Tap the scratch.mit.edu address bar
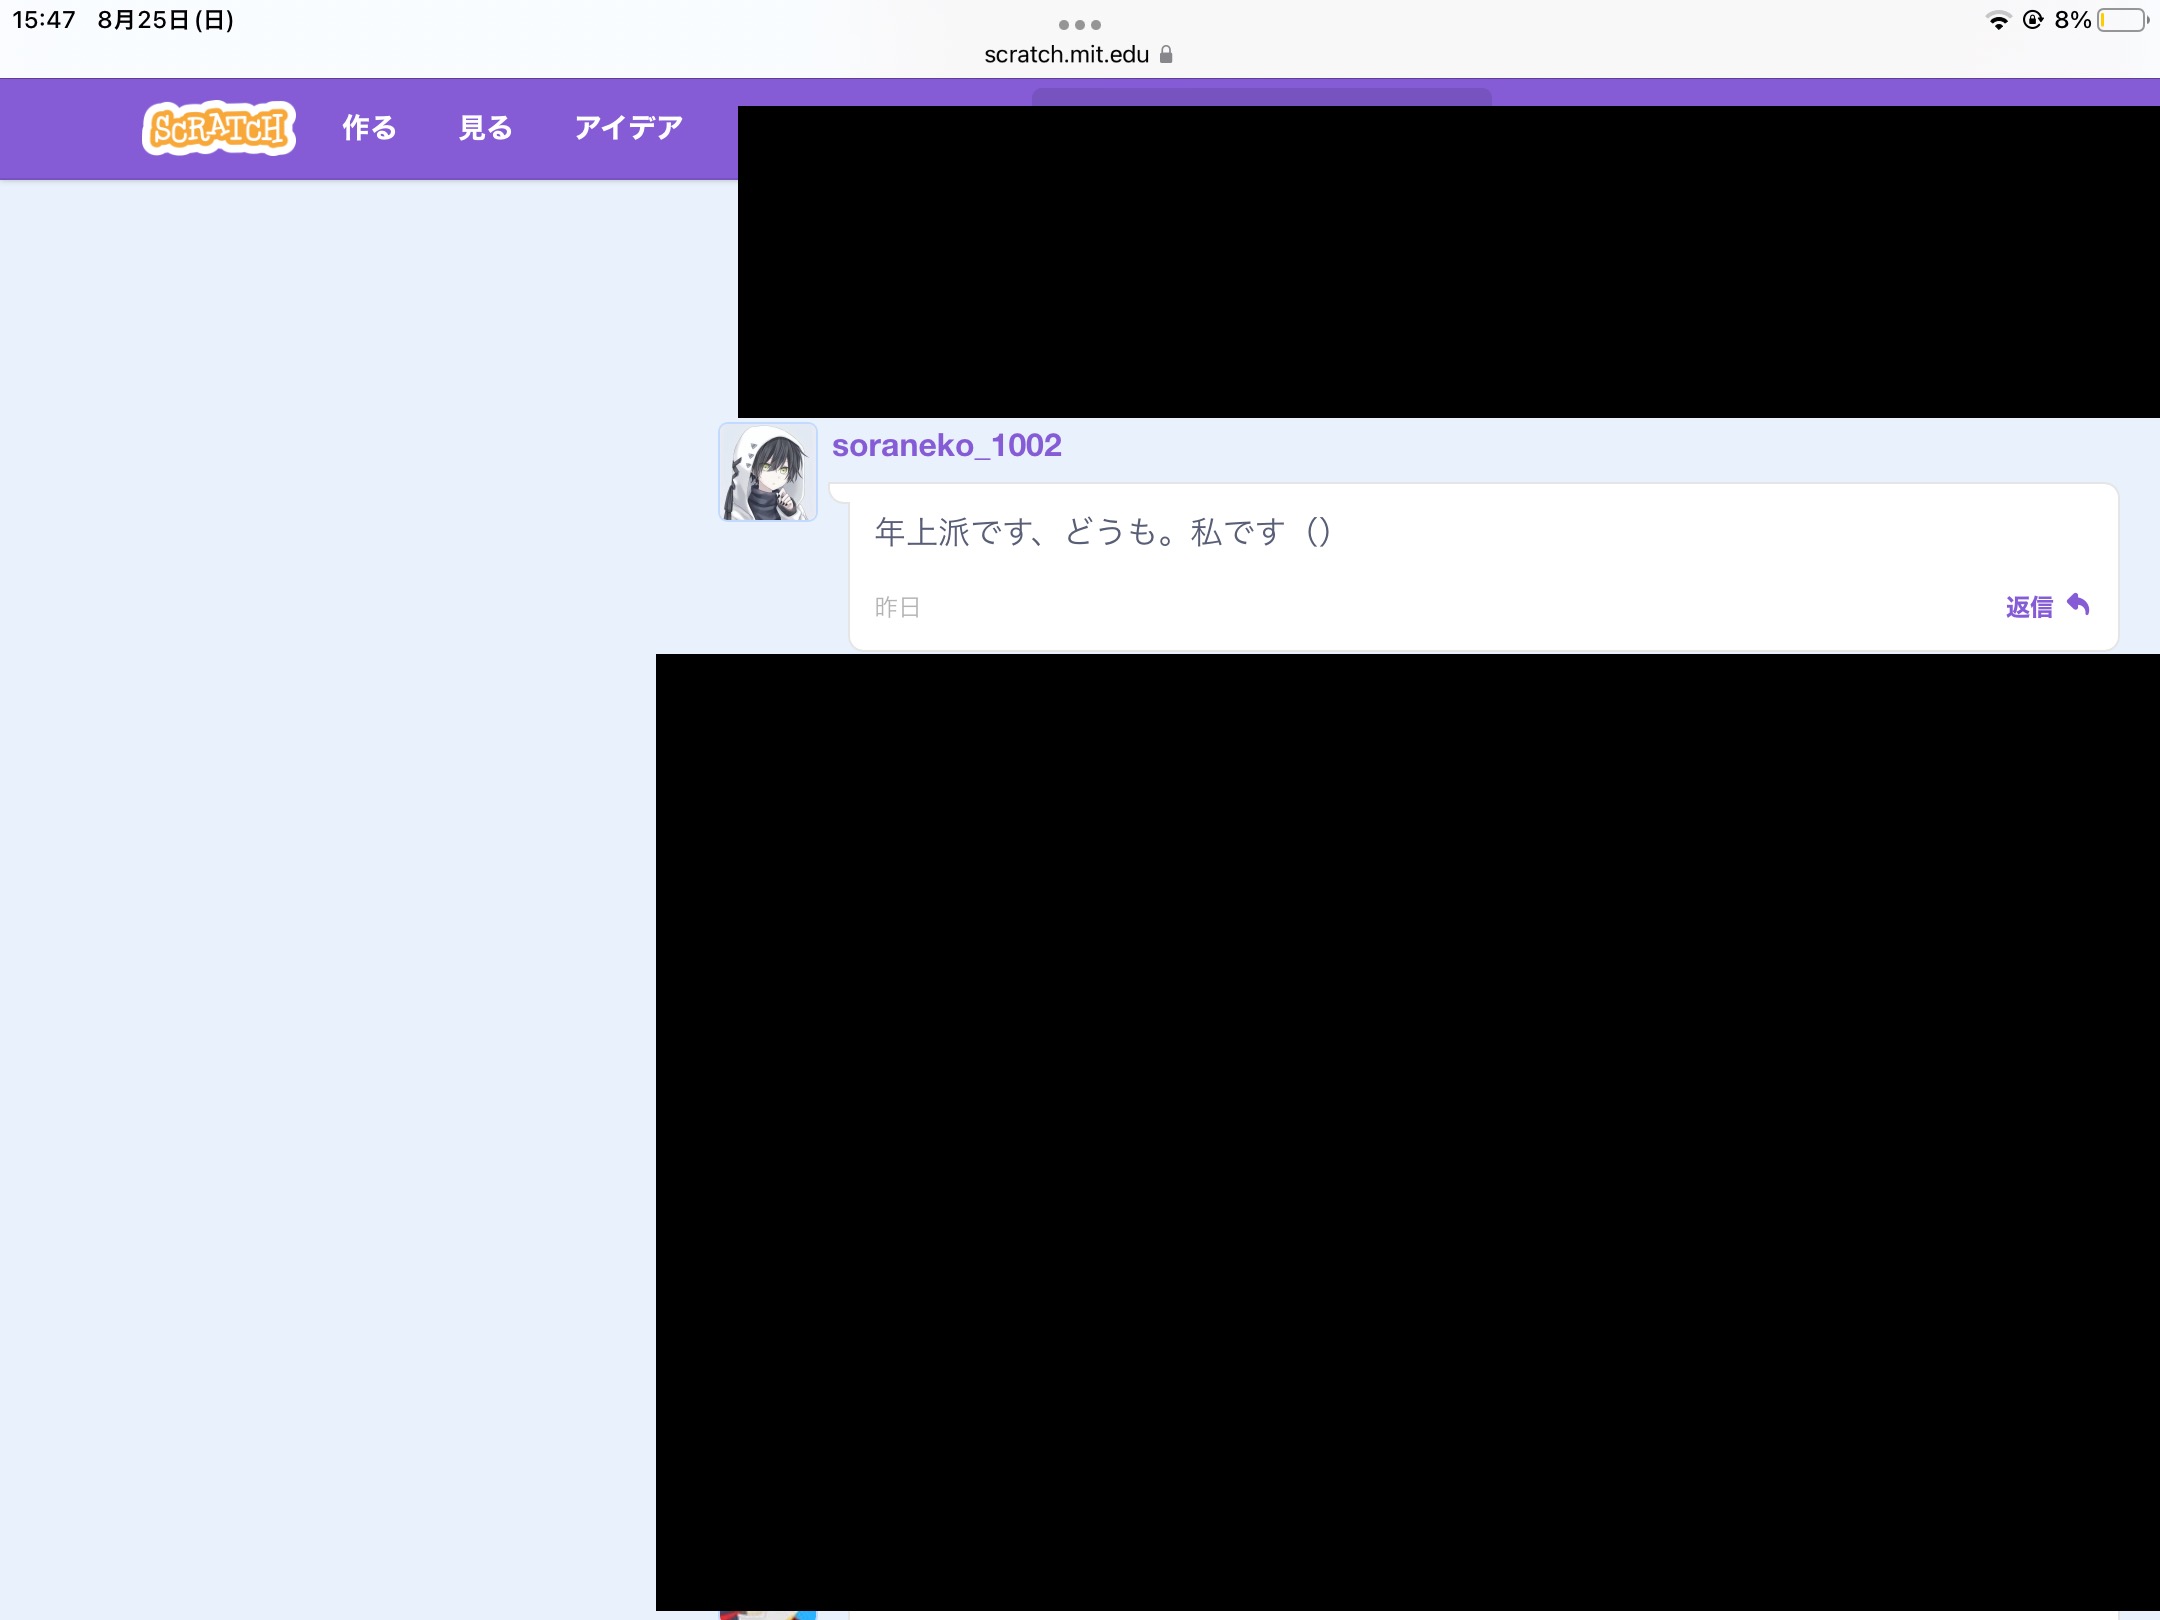This screenshot has width=2160, height=1620. click(x=1066, y=55)
